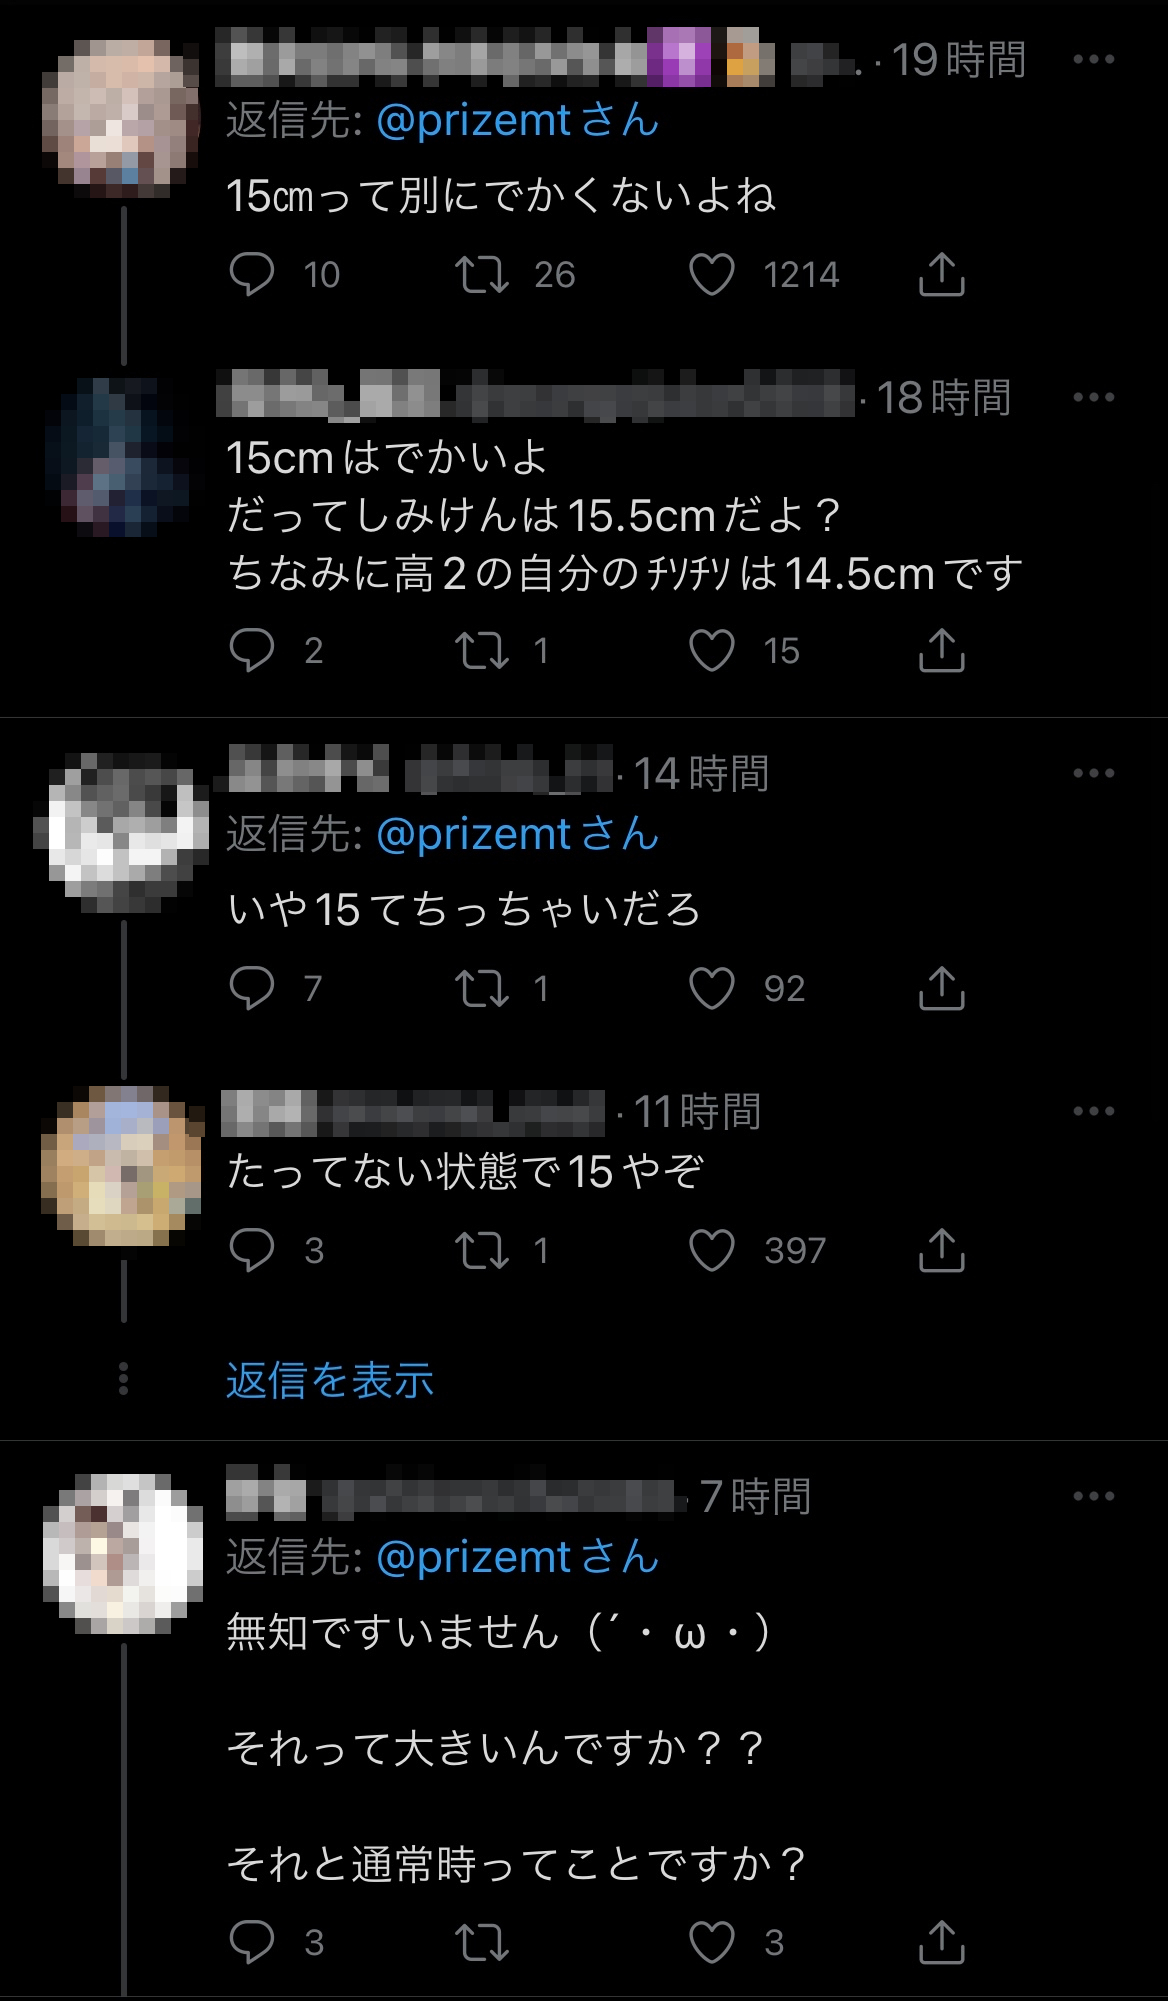Share the 7時間 tweet at the bottom
Image resolution: width=1168 pixels, height=2001 pixels.
[x=941, y=1943]
